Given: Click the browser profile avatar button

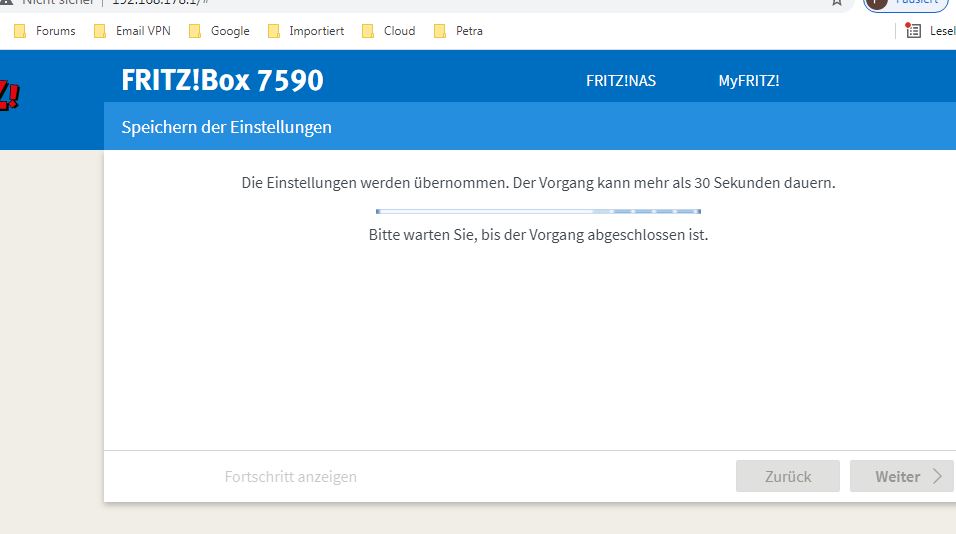Looking at the screenshot, I should coord(907,3).
